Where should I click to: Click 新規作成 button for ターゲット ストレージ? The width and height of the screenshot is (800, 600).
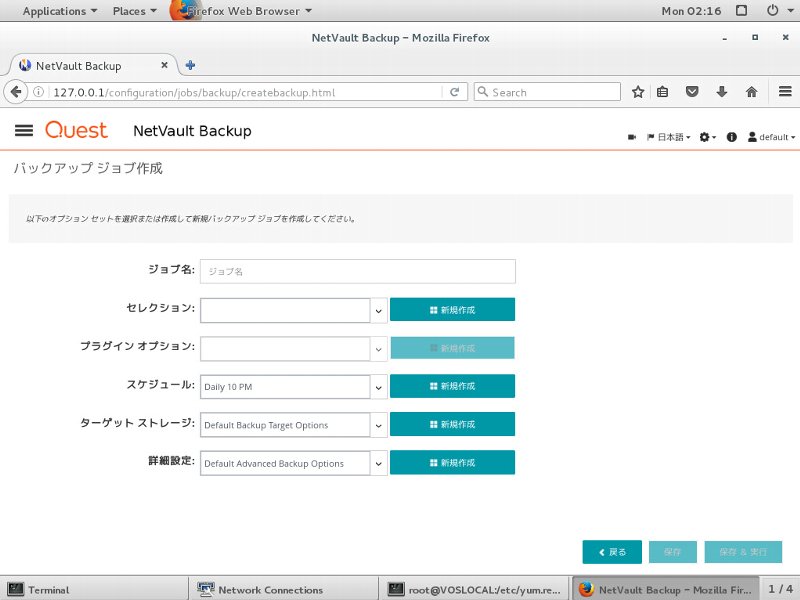tap(453, 424)
